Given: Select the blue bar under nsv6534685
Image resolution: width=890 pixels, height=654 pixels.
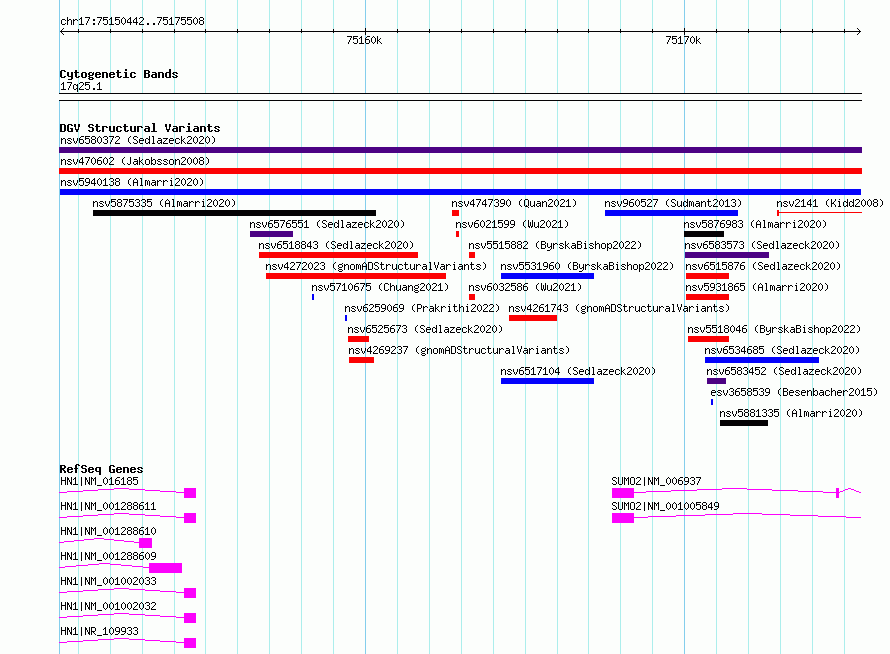Looking at the screenshot, I should coord(762,360).
